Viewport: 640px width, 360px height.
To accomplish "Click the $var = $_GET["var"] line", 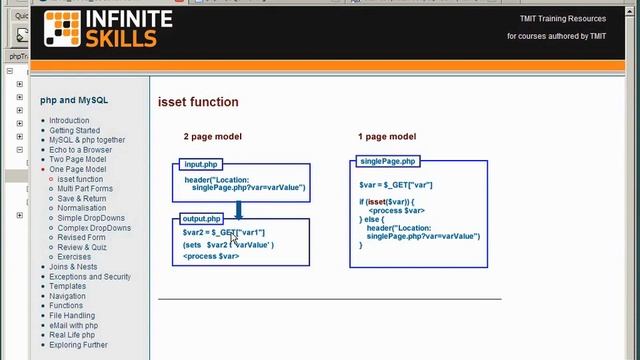I will coord(396,185).
